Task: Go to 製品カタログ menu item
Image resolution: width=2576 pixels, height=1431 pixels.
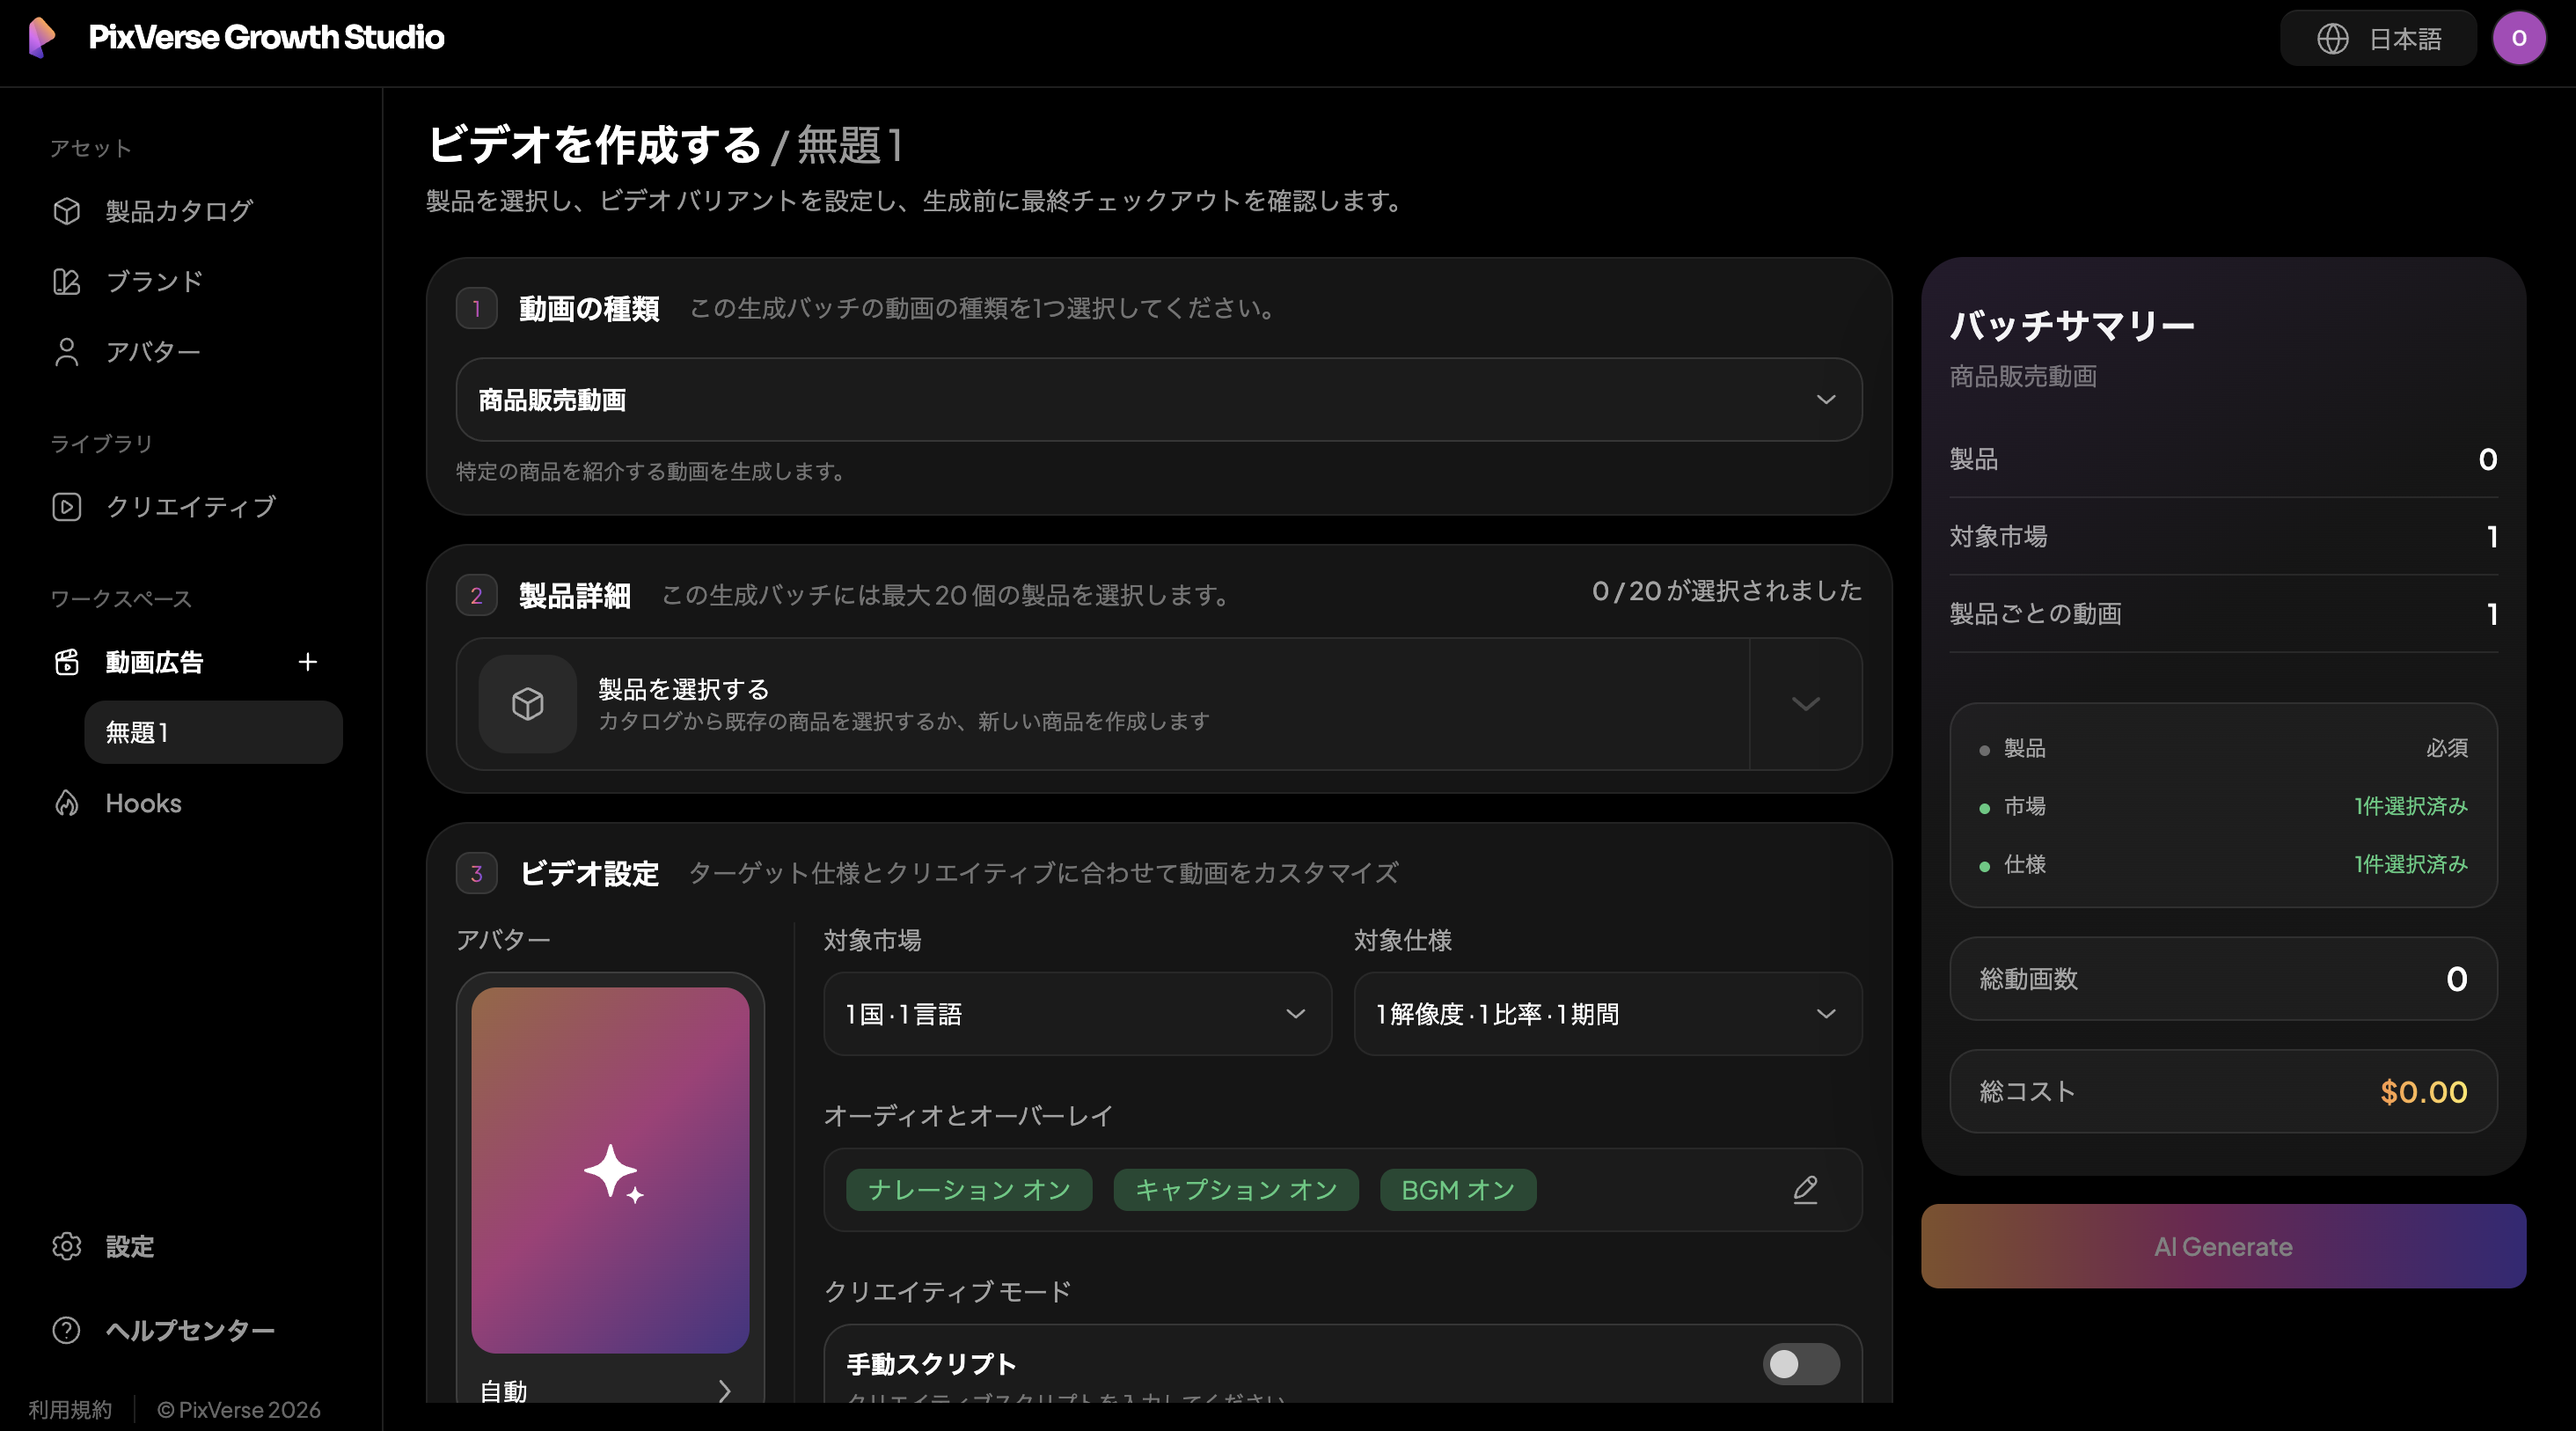Action: click(179, 211)
